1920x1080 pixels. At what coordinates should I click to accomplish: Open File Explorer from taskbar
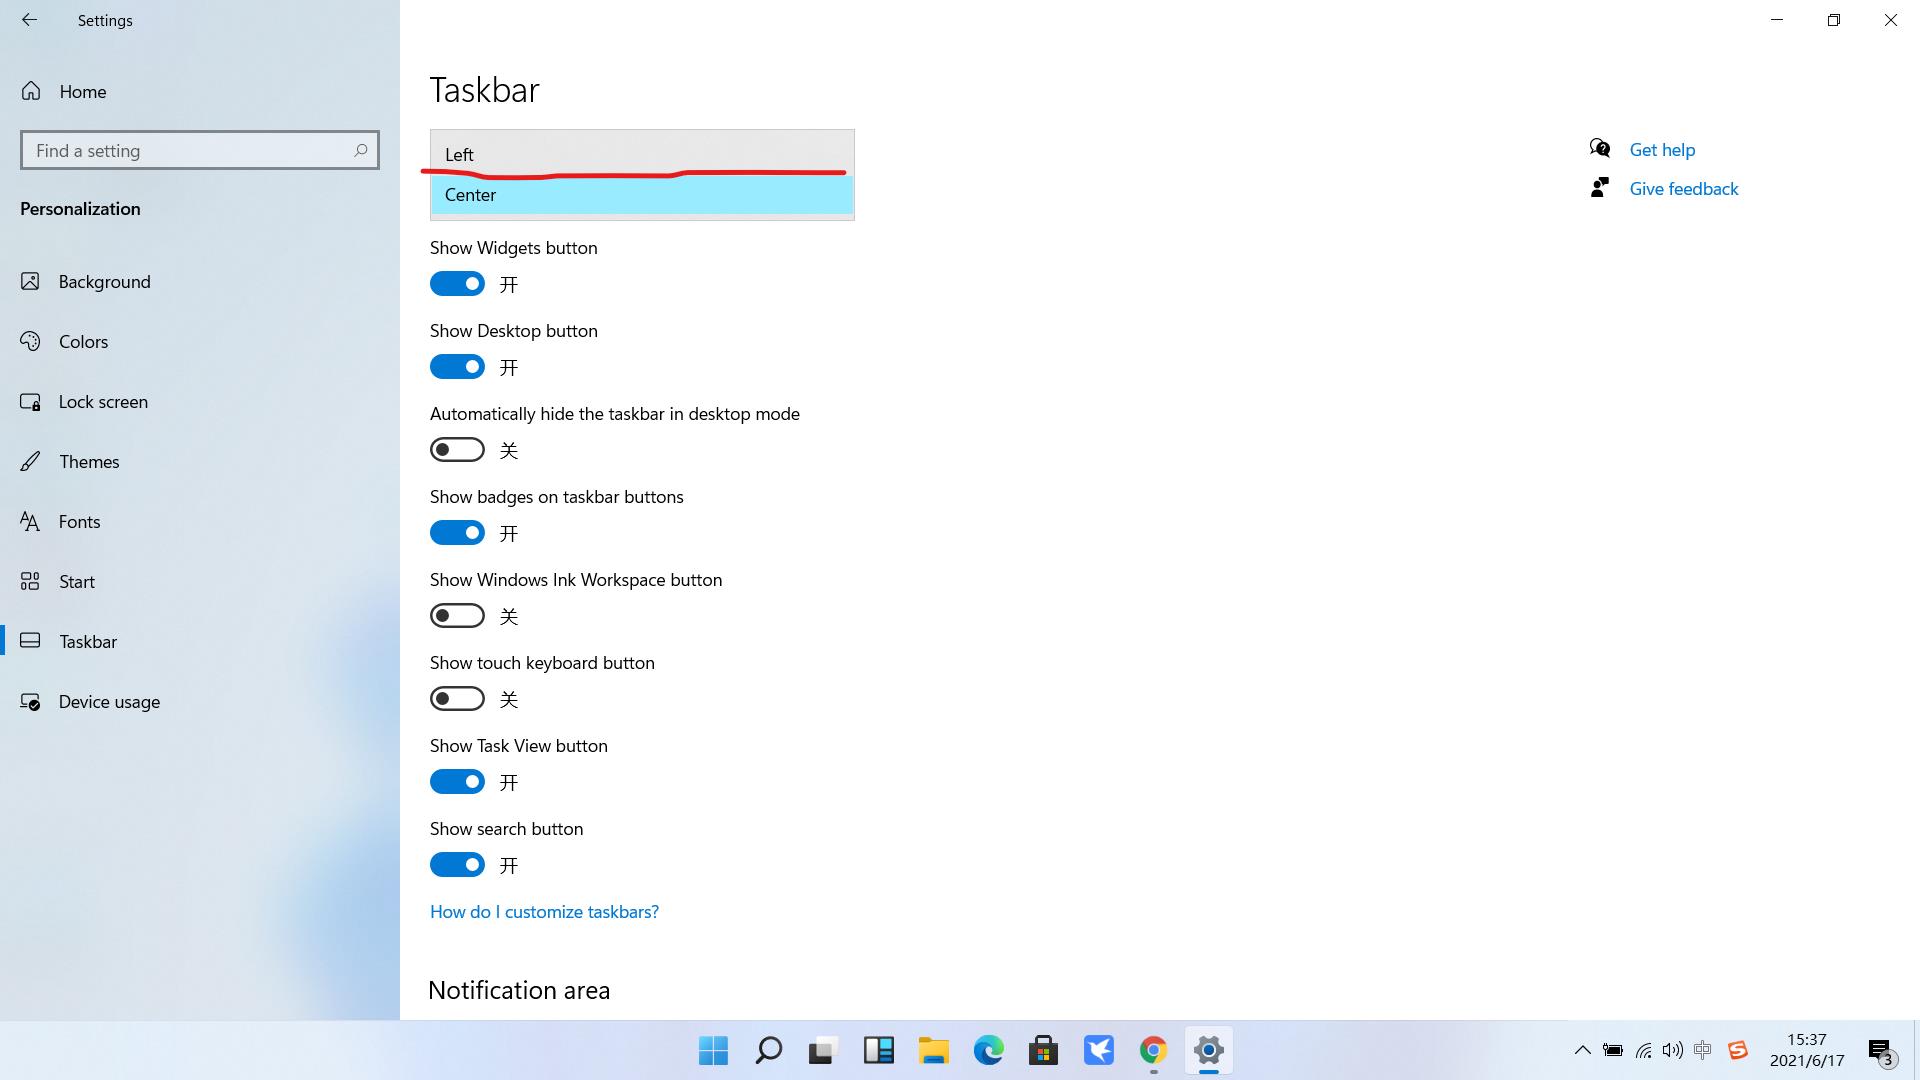point(932,1050)
